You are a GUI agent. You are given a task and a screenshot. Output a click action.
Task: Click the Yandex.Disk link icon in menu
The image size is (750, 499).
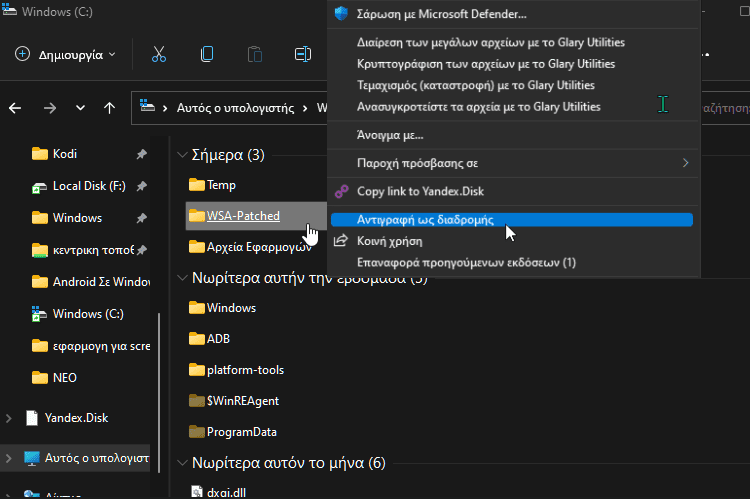342,191
